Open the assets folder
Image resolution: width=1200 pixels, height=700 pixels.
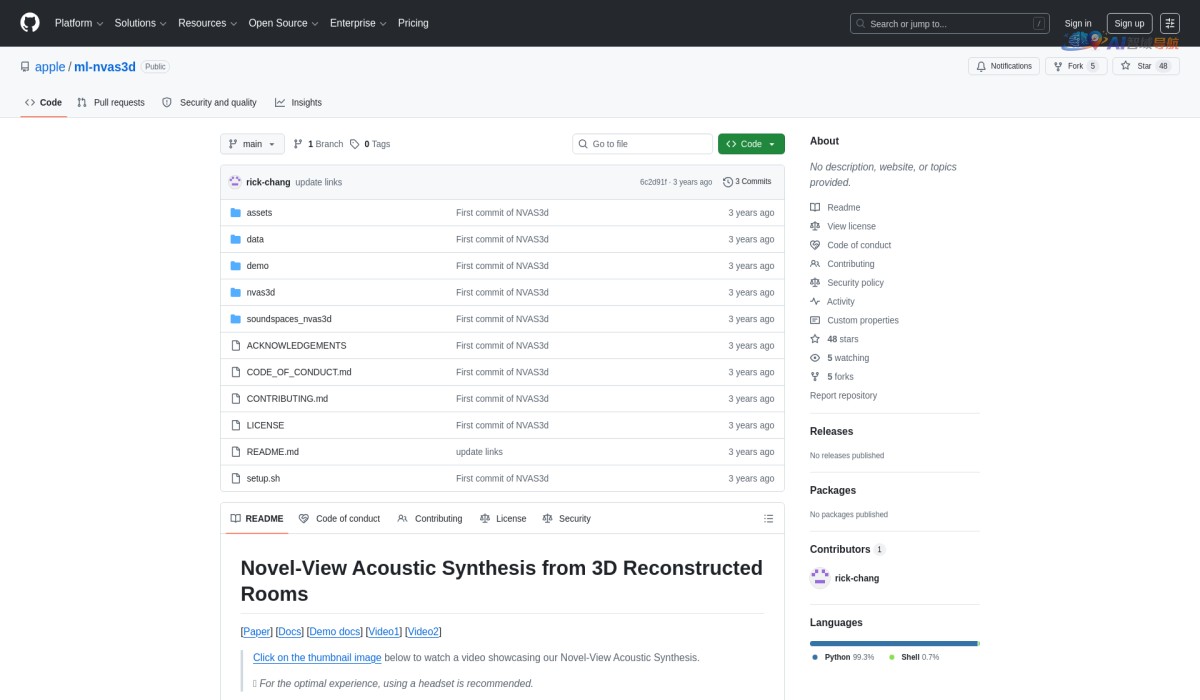point(259,213)
